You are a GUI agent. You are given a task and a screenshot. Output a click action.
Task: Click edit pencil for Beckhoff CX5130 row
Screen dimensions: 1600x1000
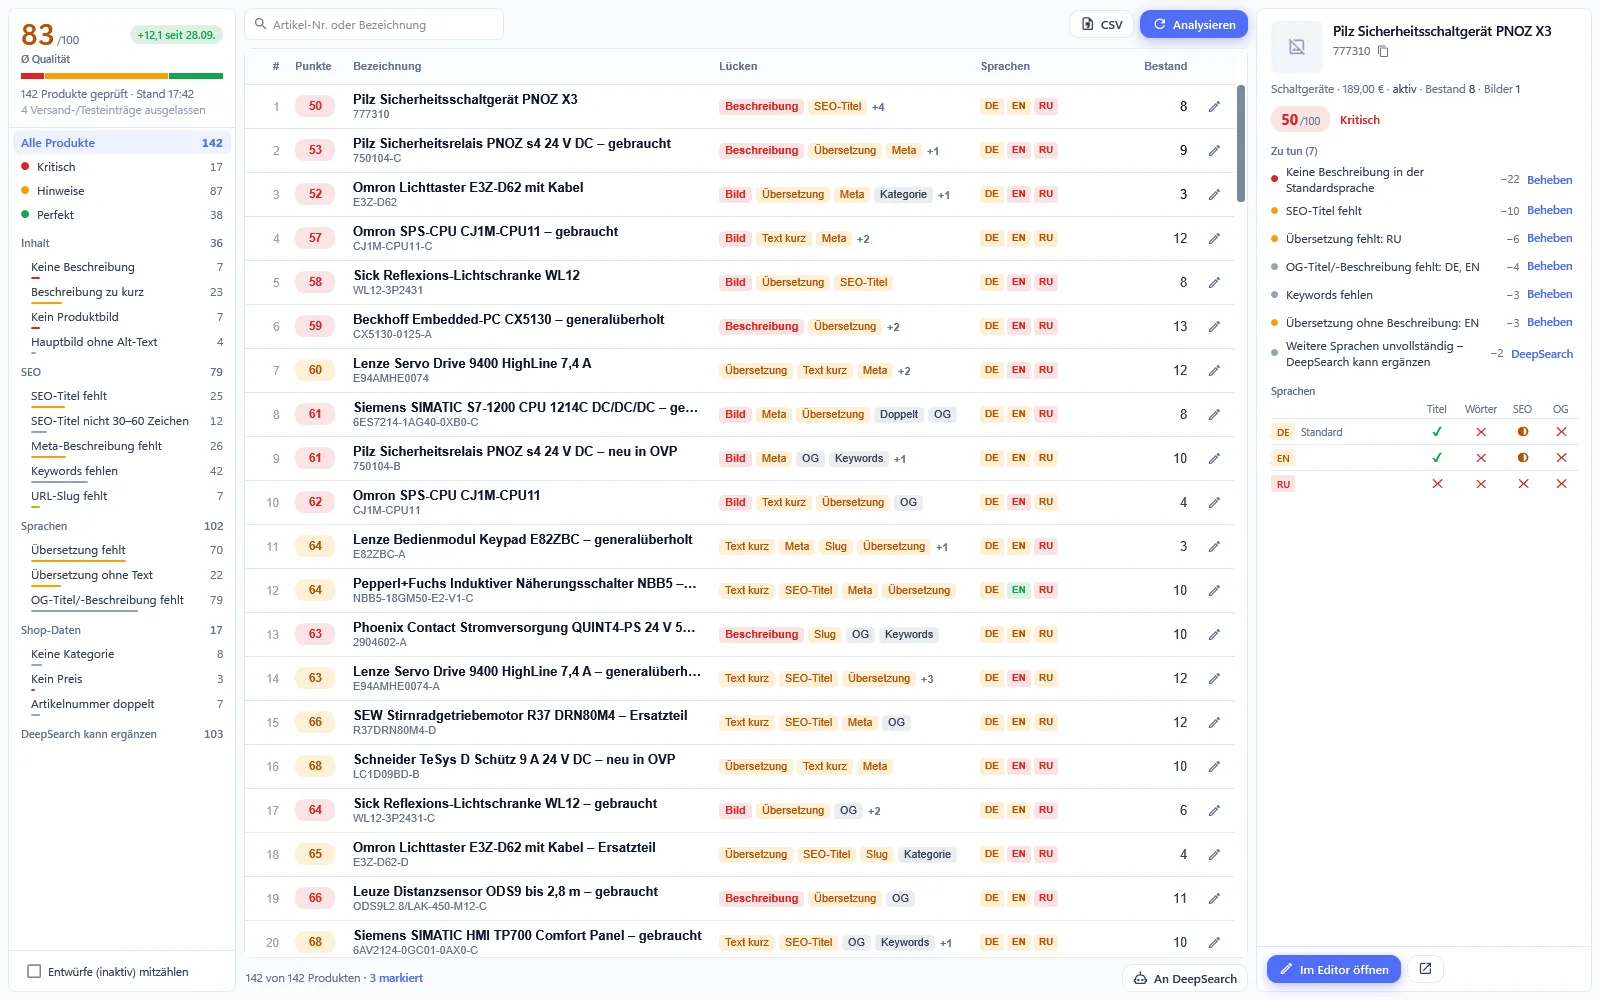click(1214, 326)
